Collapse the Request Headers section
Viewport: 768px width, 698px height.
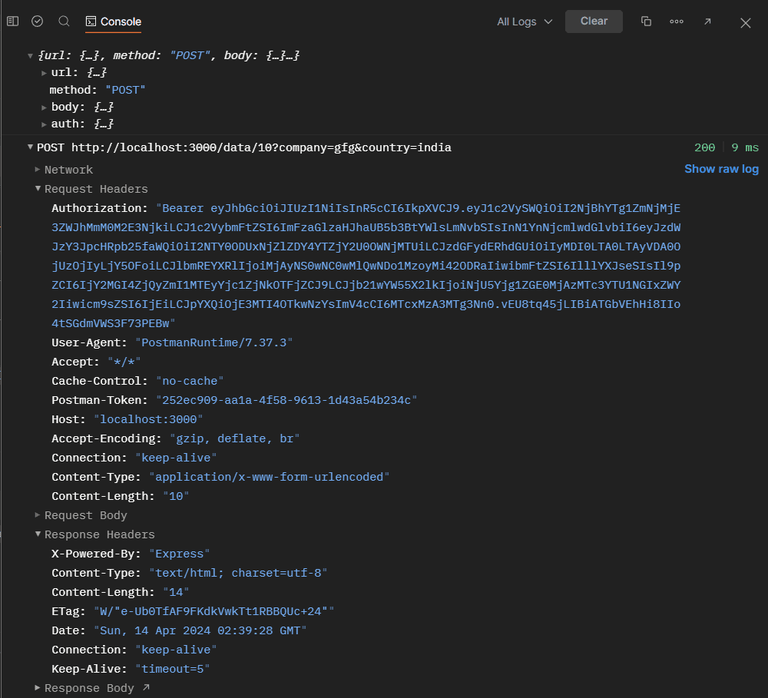tap(38, 189)
